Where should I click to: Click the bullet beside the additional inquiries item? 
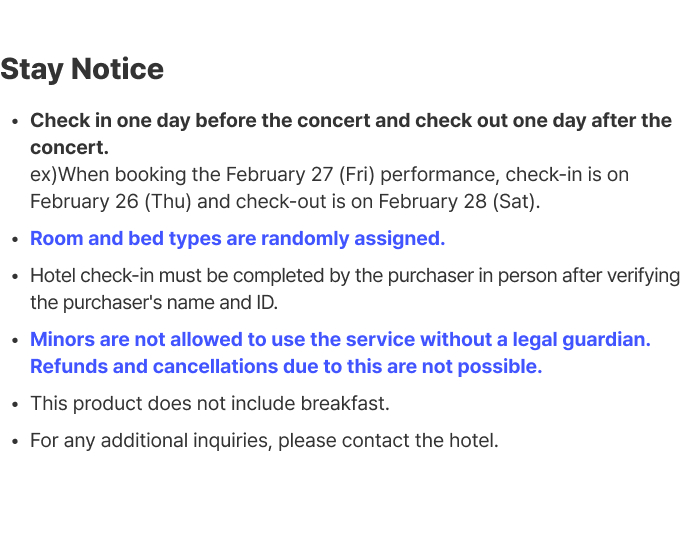tap(15, 442)
